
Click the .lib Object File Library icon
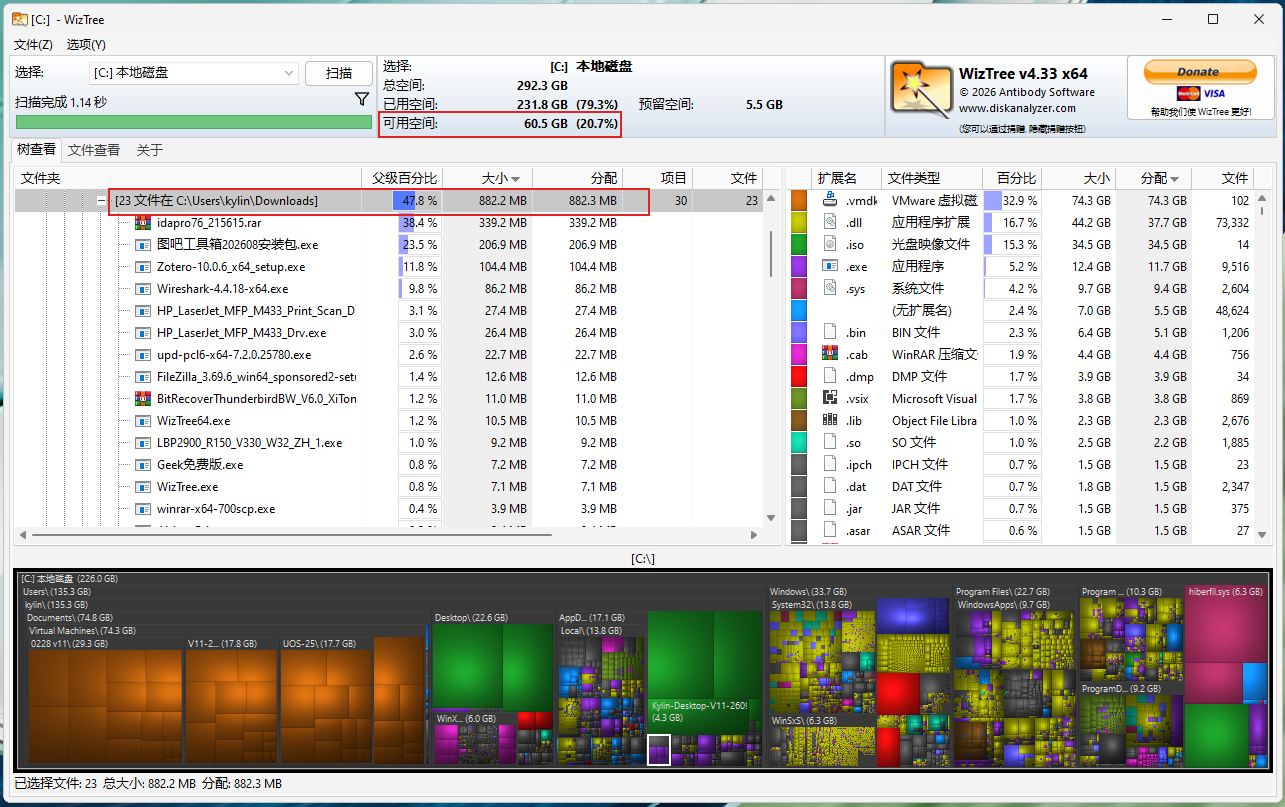(x=829, y=420)
